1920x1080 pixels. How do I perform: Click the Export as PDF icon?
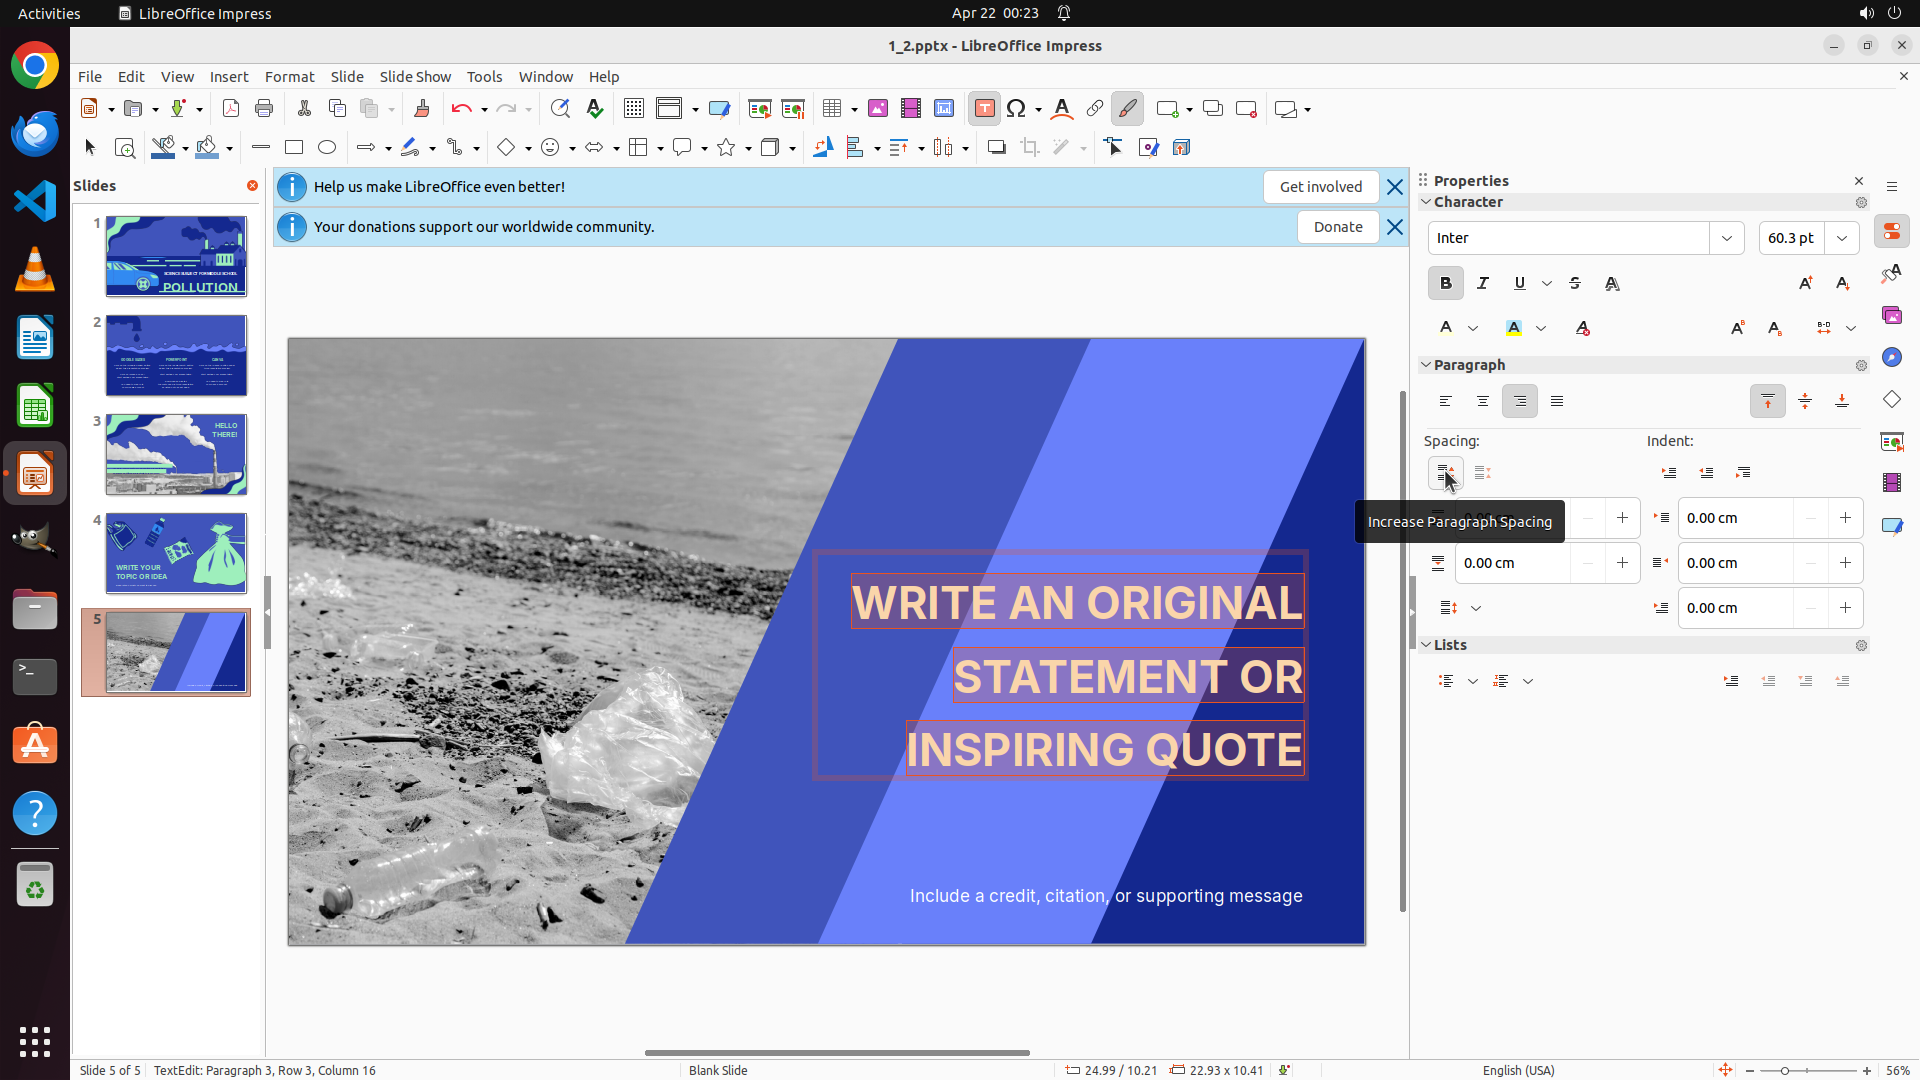click(231, 109)
